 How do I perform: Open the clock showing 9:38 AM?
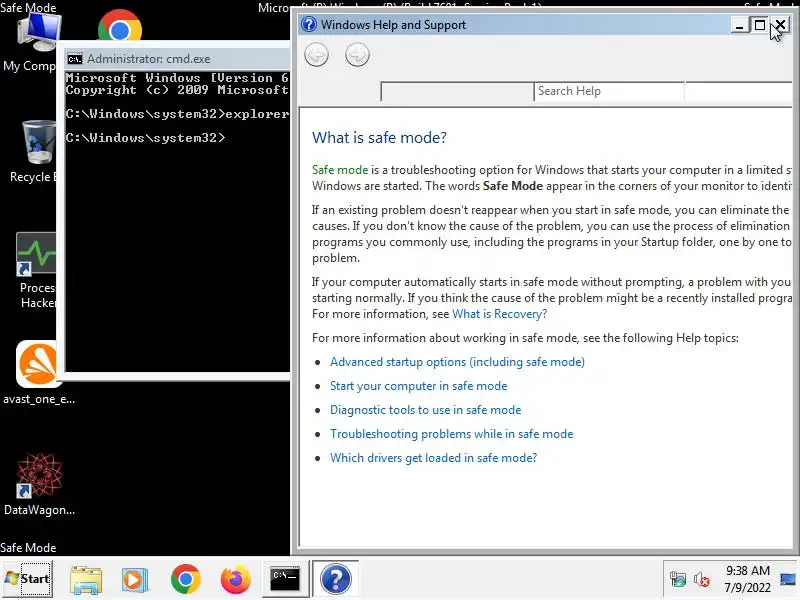[747, 579]
